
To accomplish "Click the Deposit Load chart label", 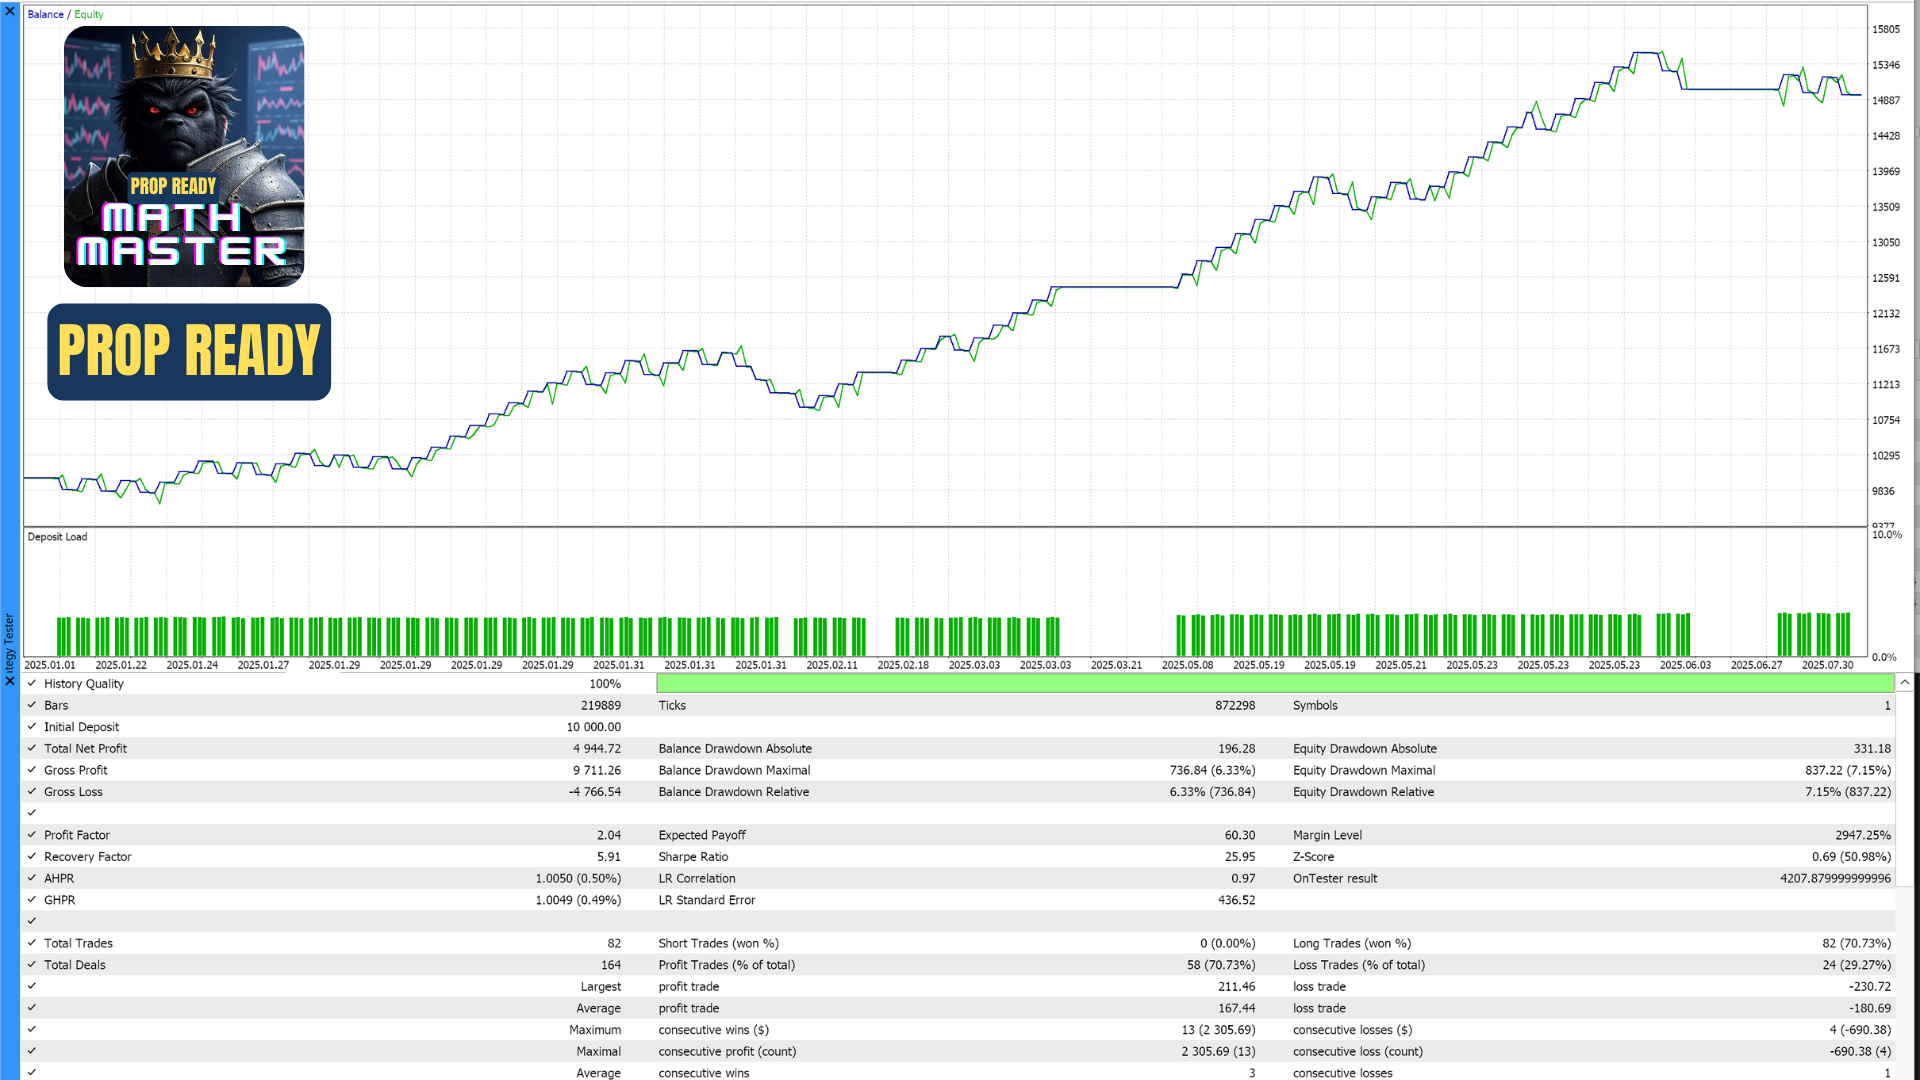I will click(57, 537).
